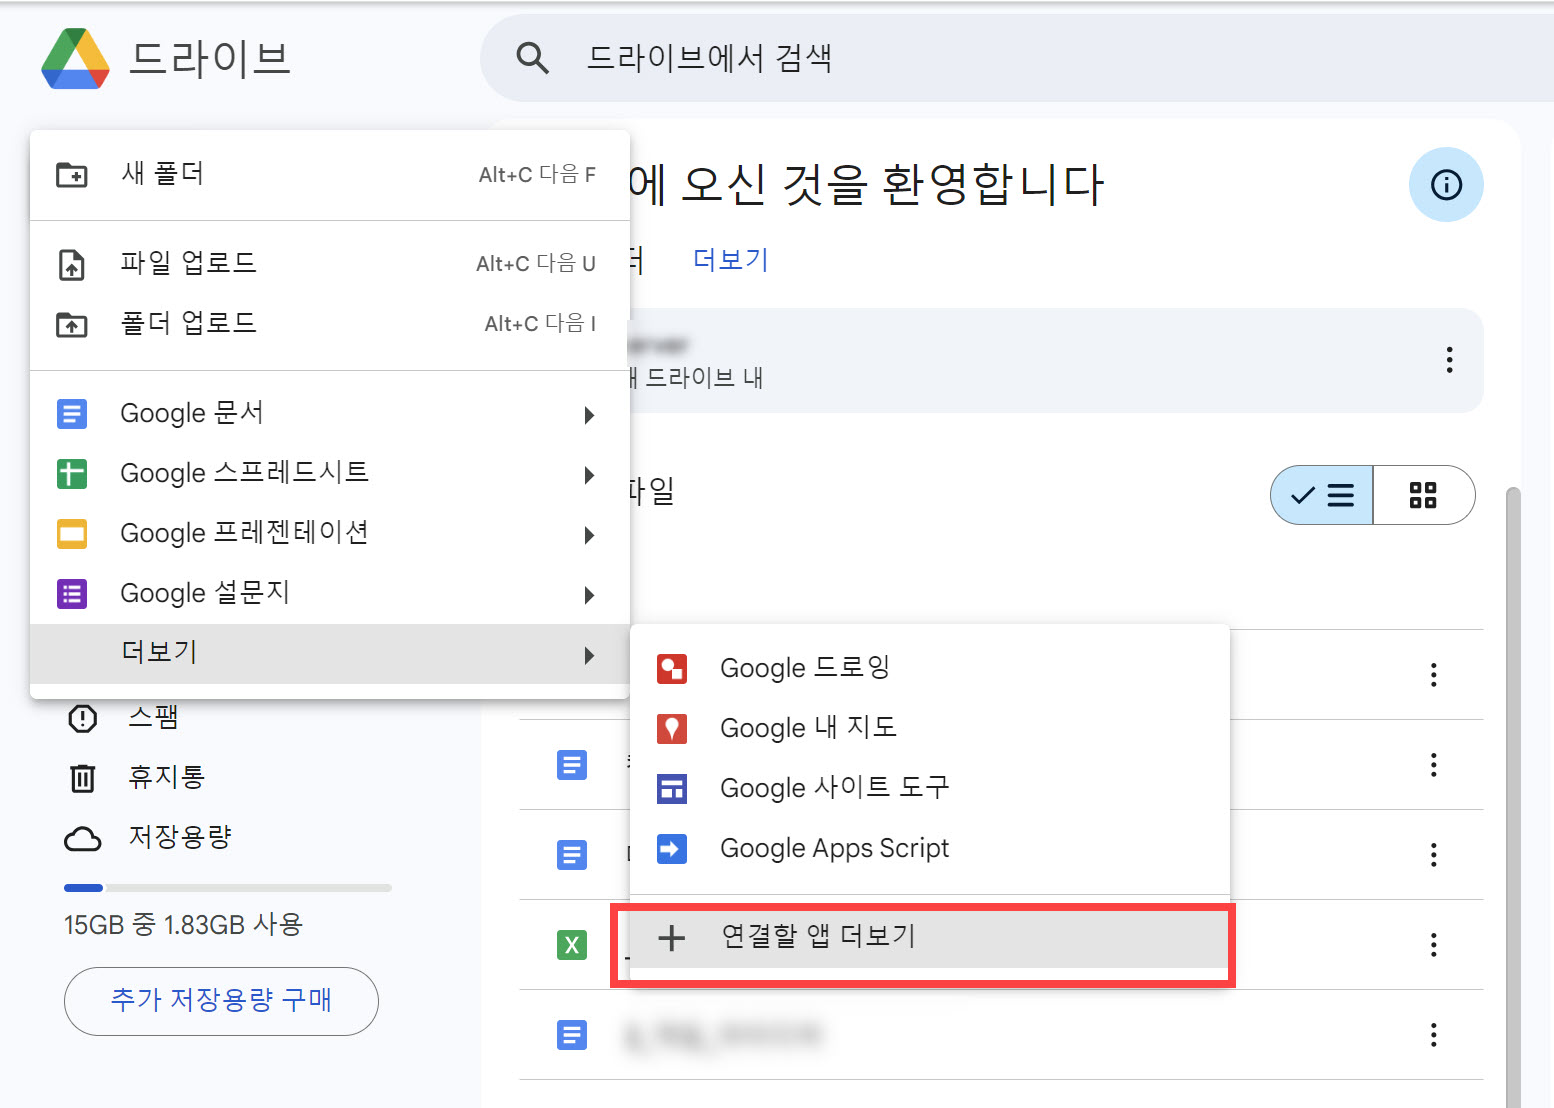Click the folder upload icon
The height and width of the screenshot is (1108, 1554).
click(x=72, y=324)
